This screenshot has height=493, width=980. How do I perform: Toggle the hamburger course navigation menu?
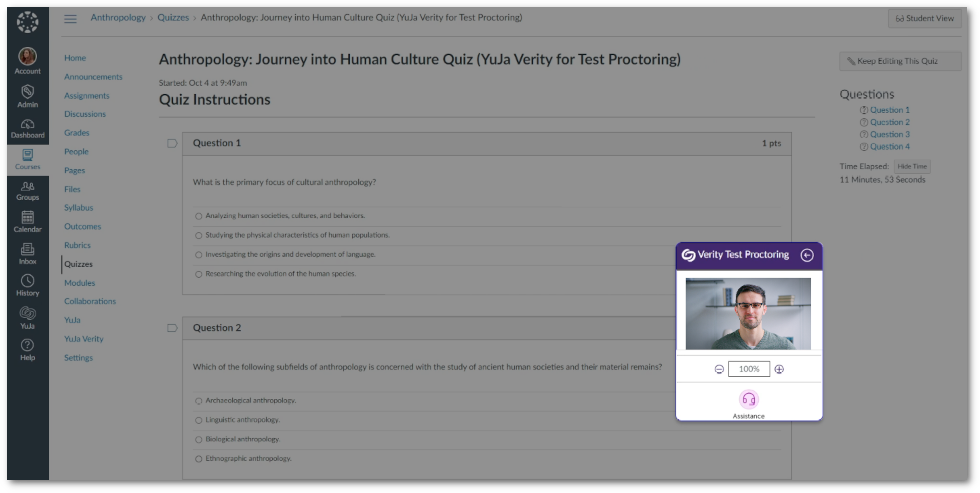(70, 18)
